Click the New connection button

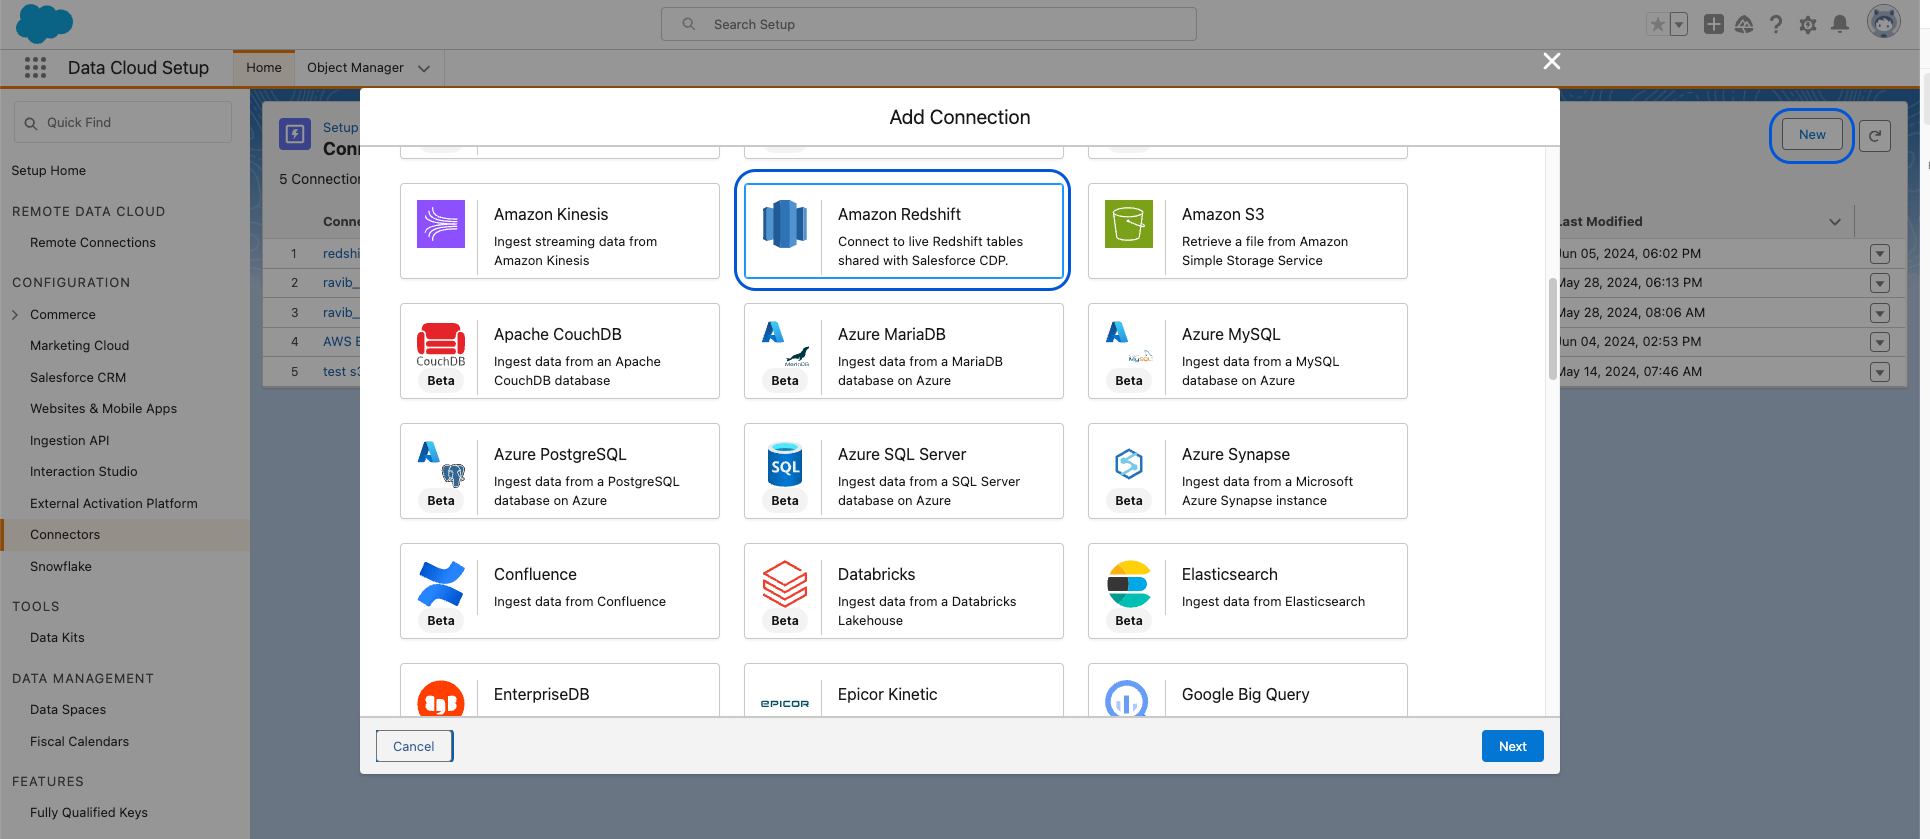click(x=1812, y=135)
